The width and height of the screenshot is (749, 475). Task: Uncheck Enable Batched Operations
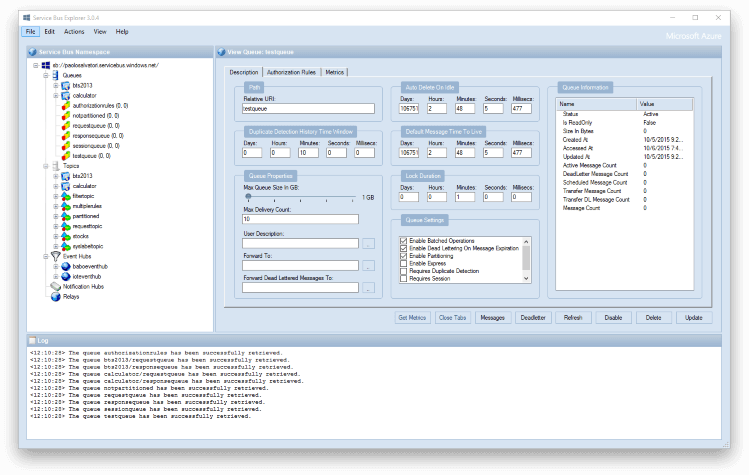click(403, 241)
